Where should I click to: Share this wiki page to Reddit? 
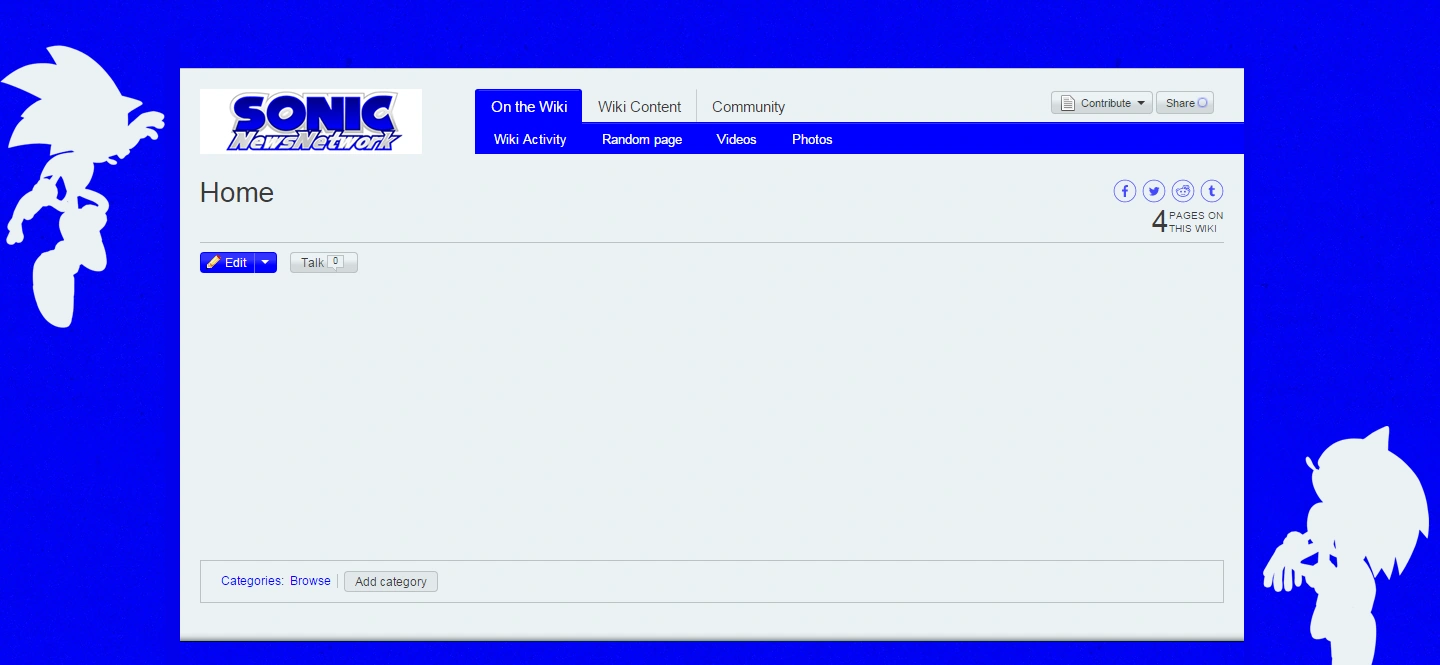(1183, 191)
